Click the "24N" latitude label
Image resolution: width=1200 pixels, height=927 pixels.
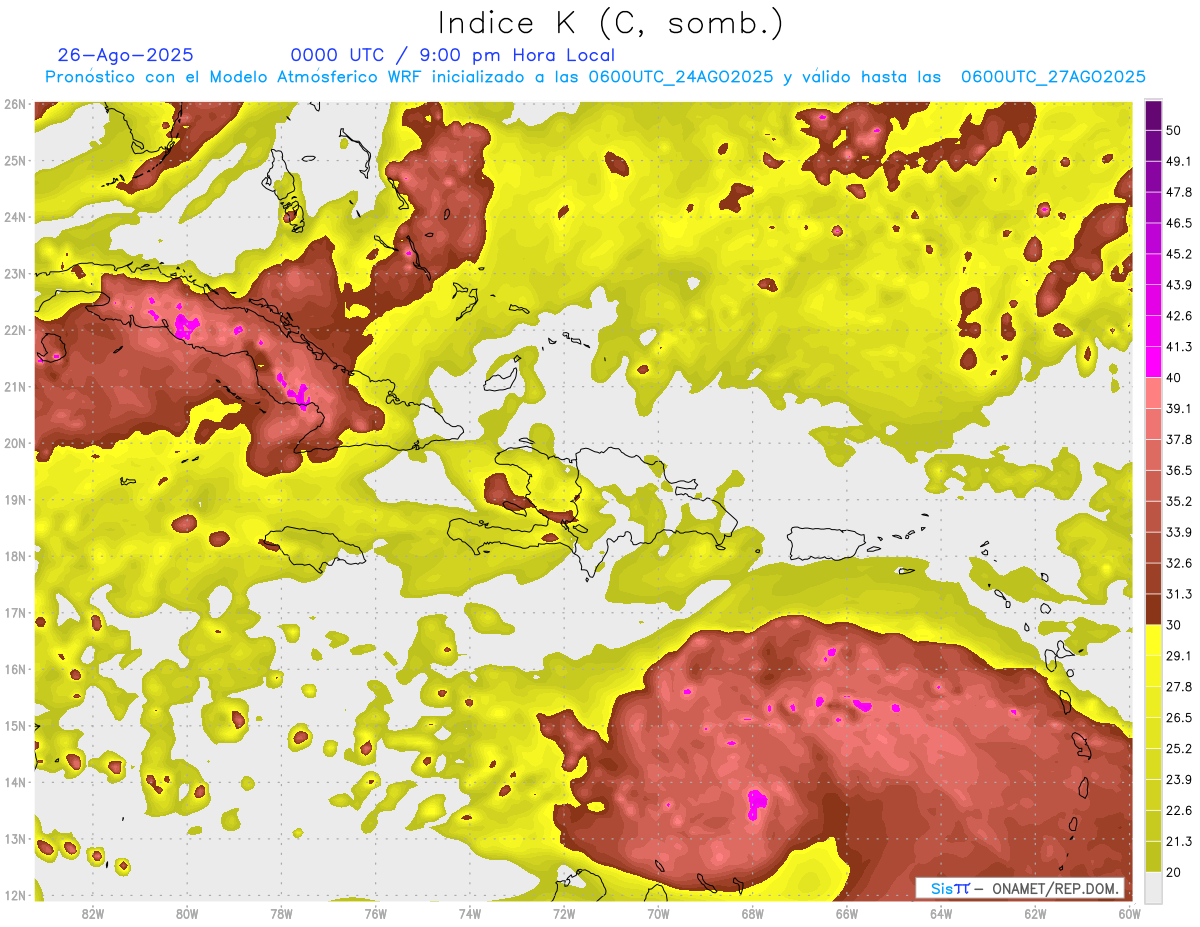[15, 217]
